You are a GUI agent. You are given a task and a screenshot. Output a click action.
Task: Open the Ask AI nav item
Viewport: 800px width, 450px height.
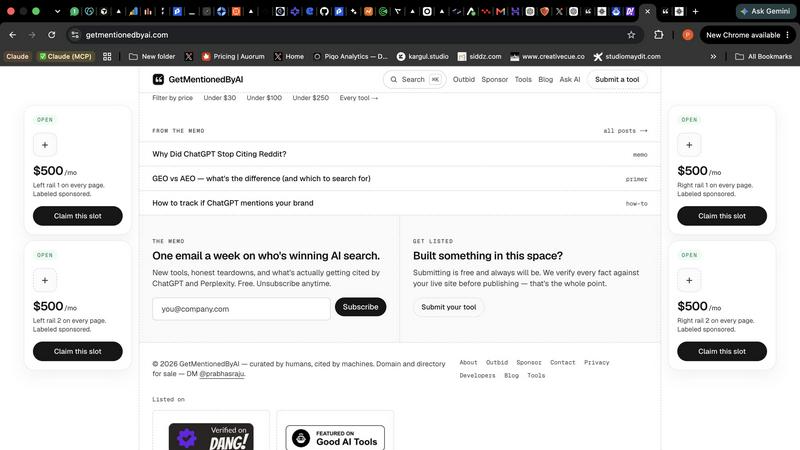pos(569,79)
